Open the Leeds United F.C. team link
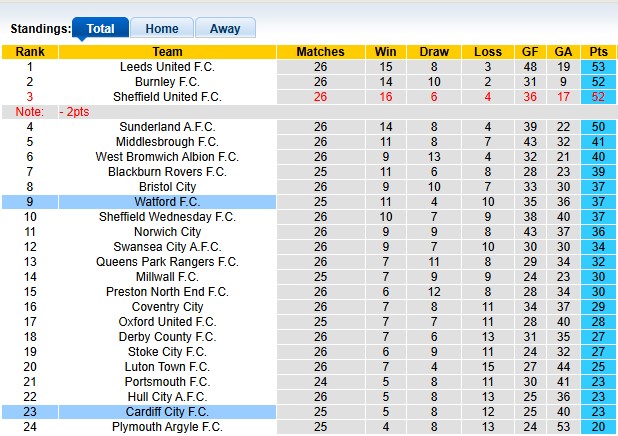This screenshot has height=436, width=618. (167, 67)
